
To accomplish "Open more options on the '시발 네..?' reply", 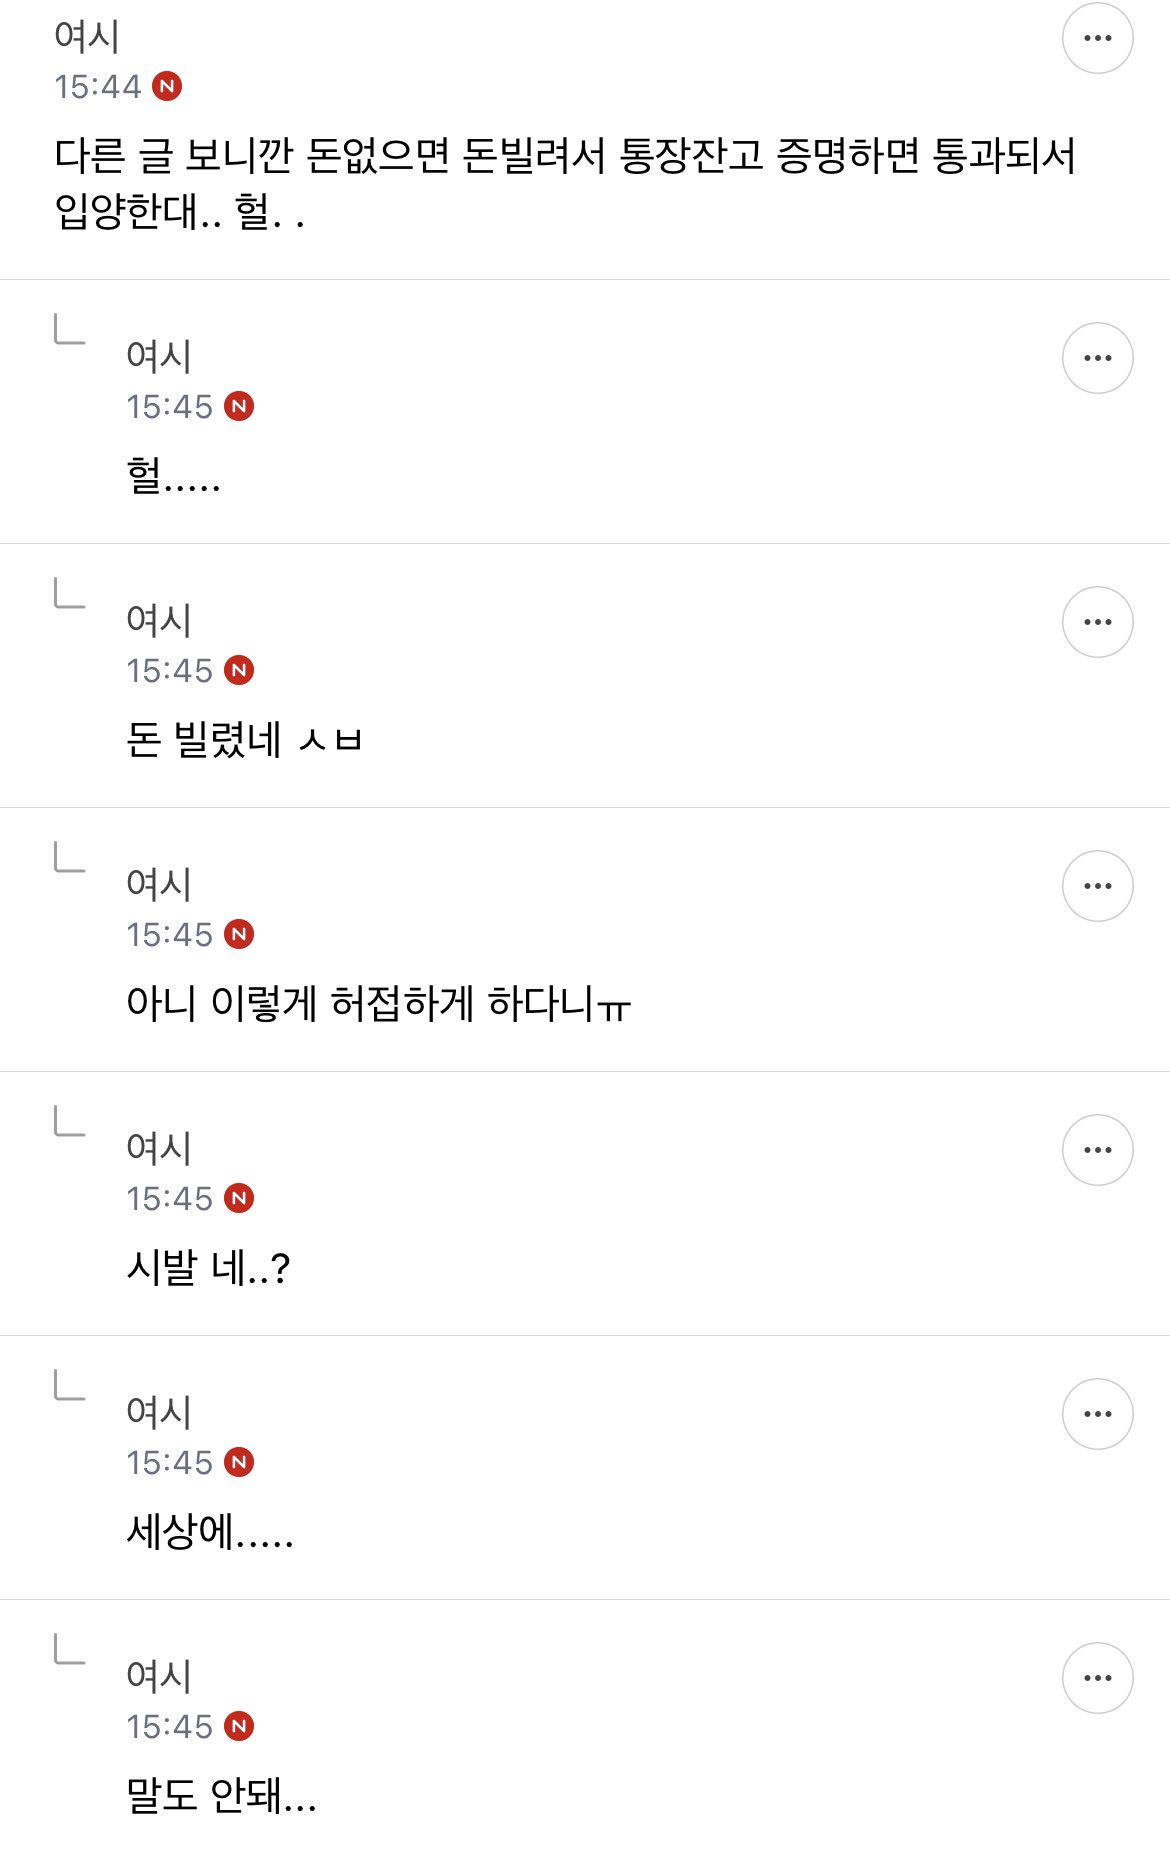I will (1097, 1150).
